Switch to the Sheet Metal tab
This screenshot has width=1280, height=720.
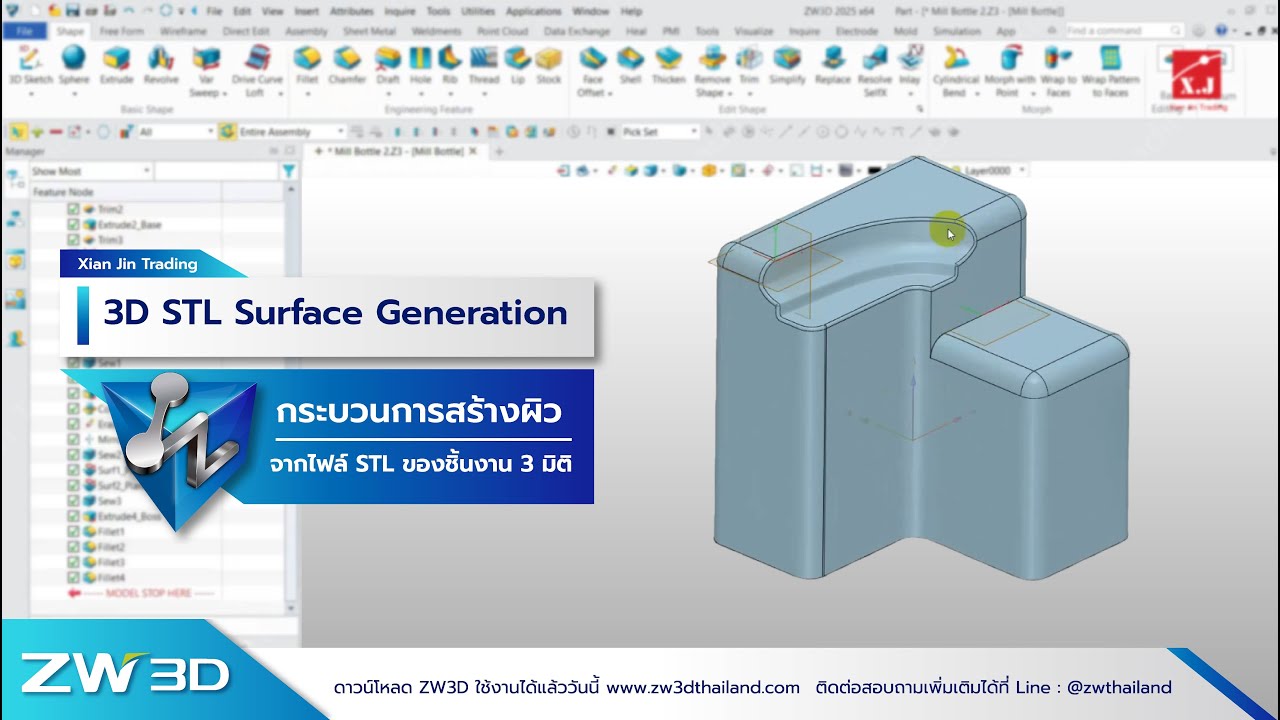click(x=370, y=31)
